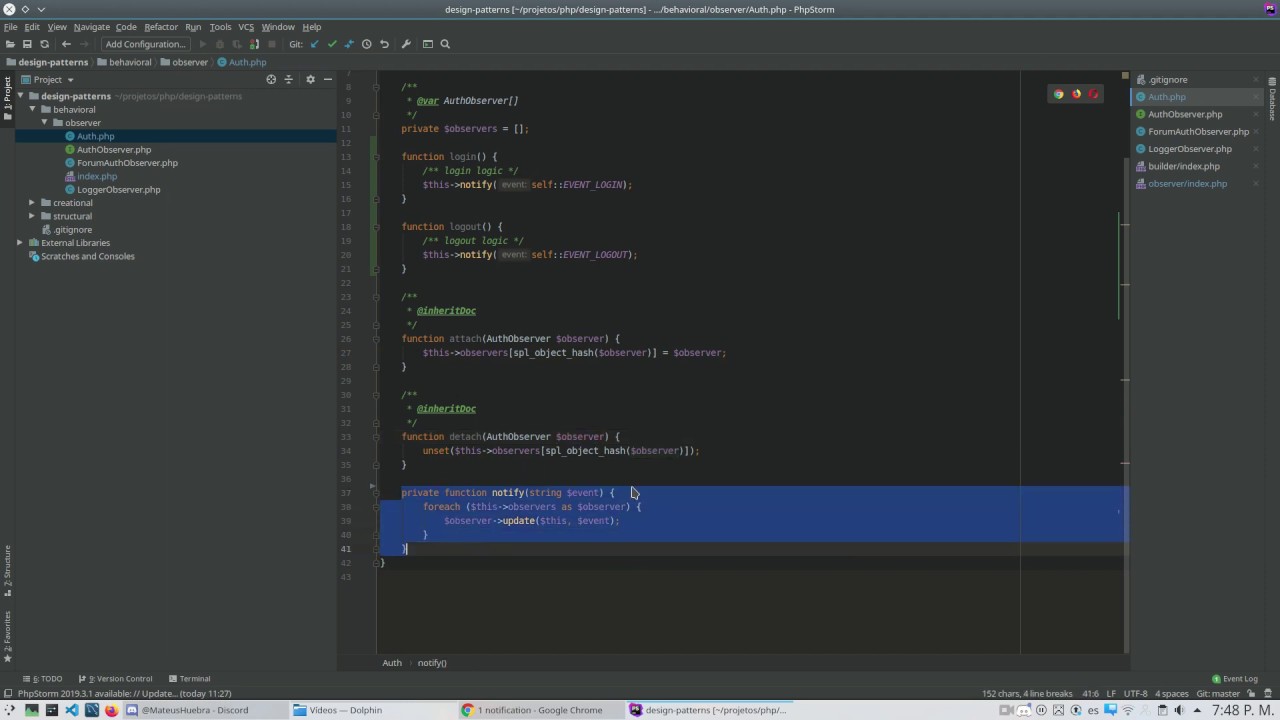
Task: Open Project panel gear options
Action: click(x=310, y=79)
